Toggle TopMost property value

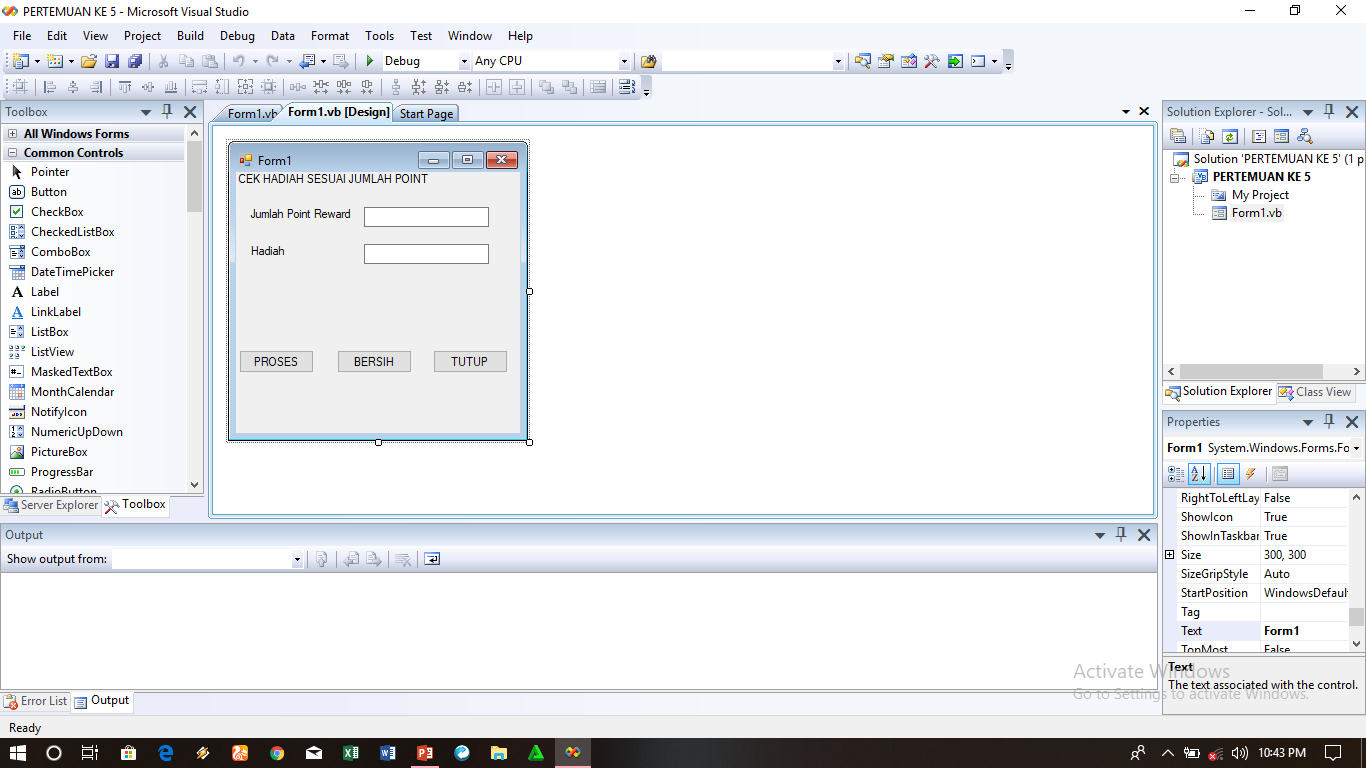(1305, 648)
